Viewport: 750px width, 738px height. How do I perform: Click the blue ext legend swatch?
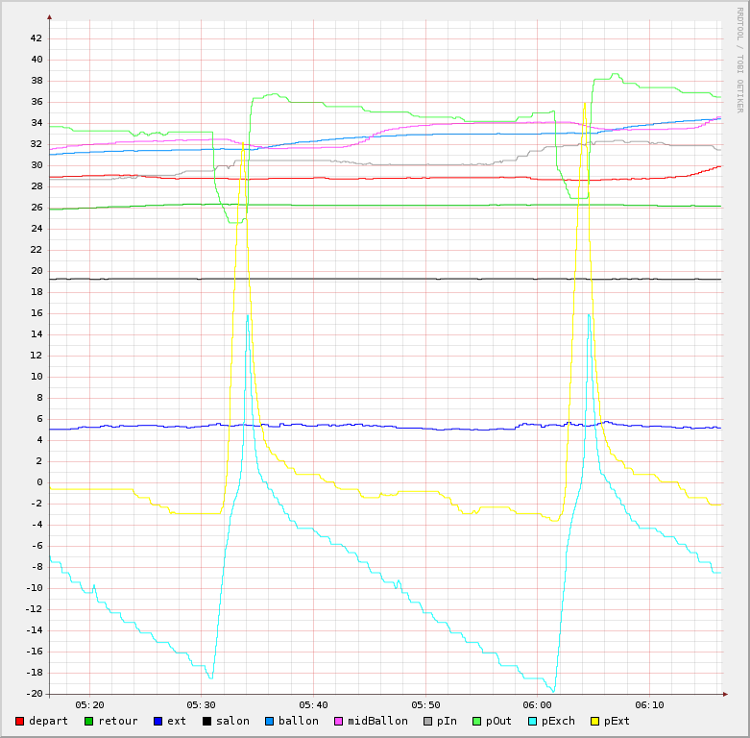click(158, 721)
